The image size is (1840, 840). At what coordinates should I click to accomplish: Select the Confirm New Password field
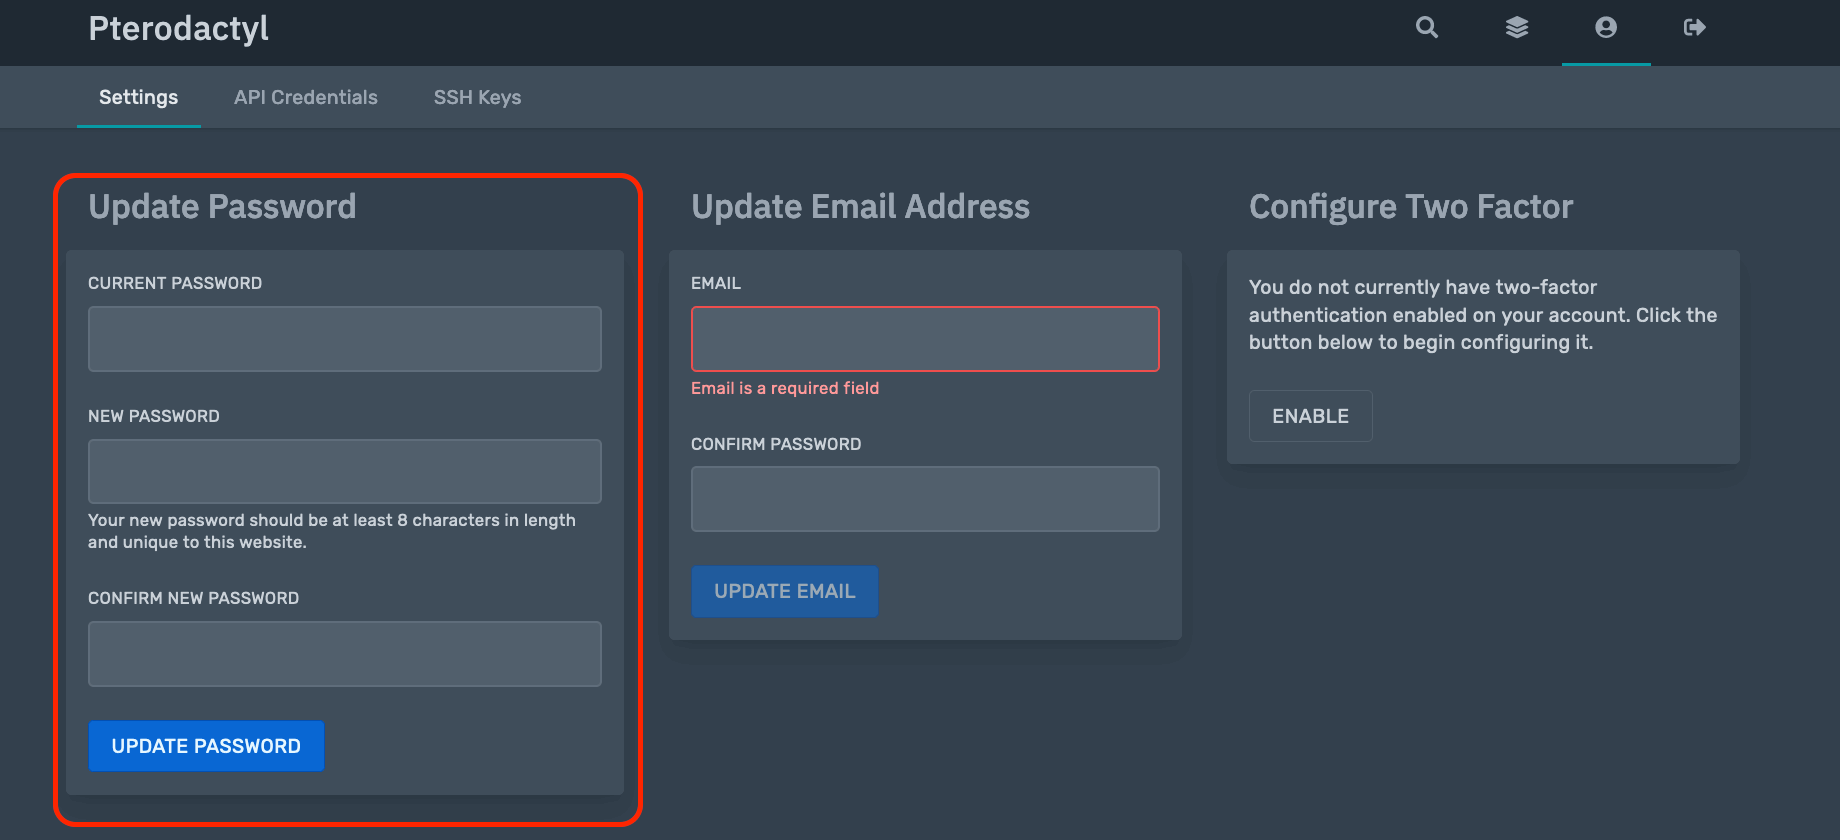point(345,654)
